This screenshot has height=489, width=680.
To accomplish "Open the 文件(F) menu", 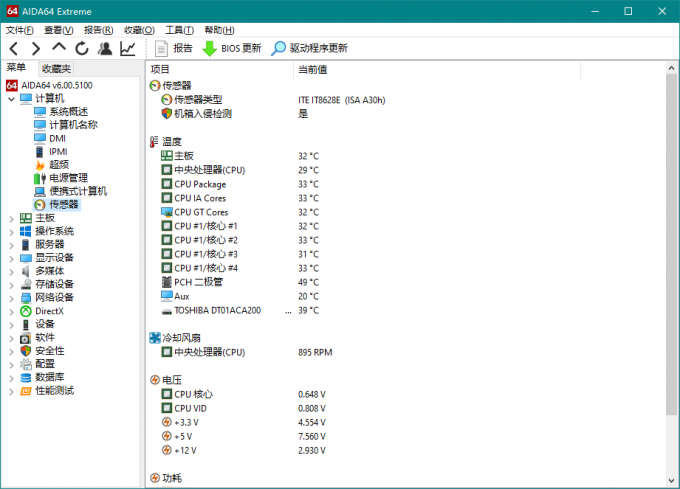I will (20, 30).
